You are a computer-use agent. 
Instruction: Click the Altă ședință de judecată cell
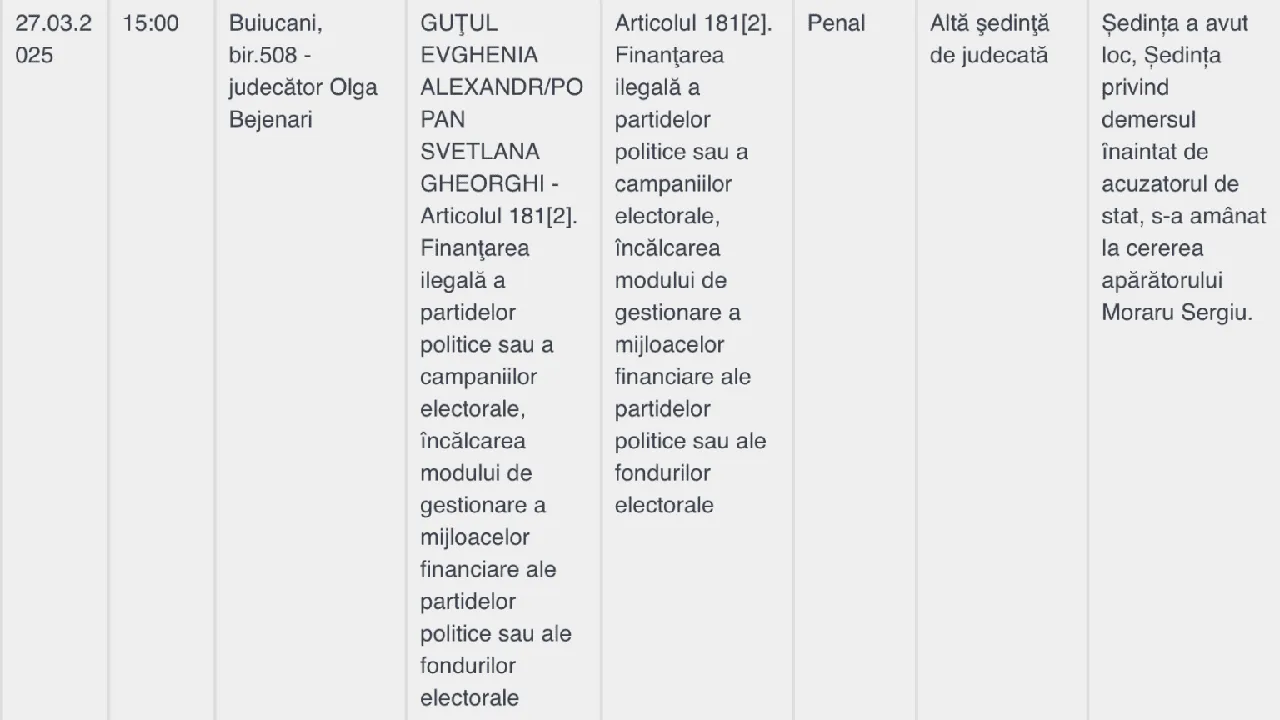coord(990,39)
